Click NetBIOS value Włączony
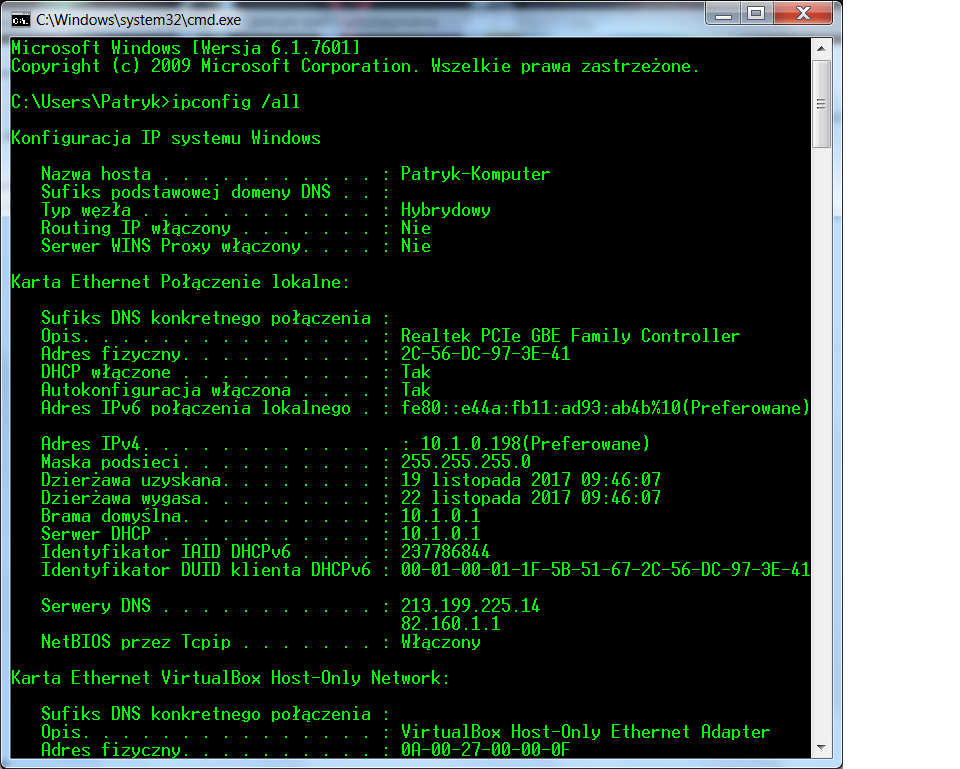 point(441,642)
